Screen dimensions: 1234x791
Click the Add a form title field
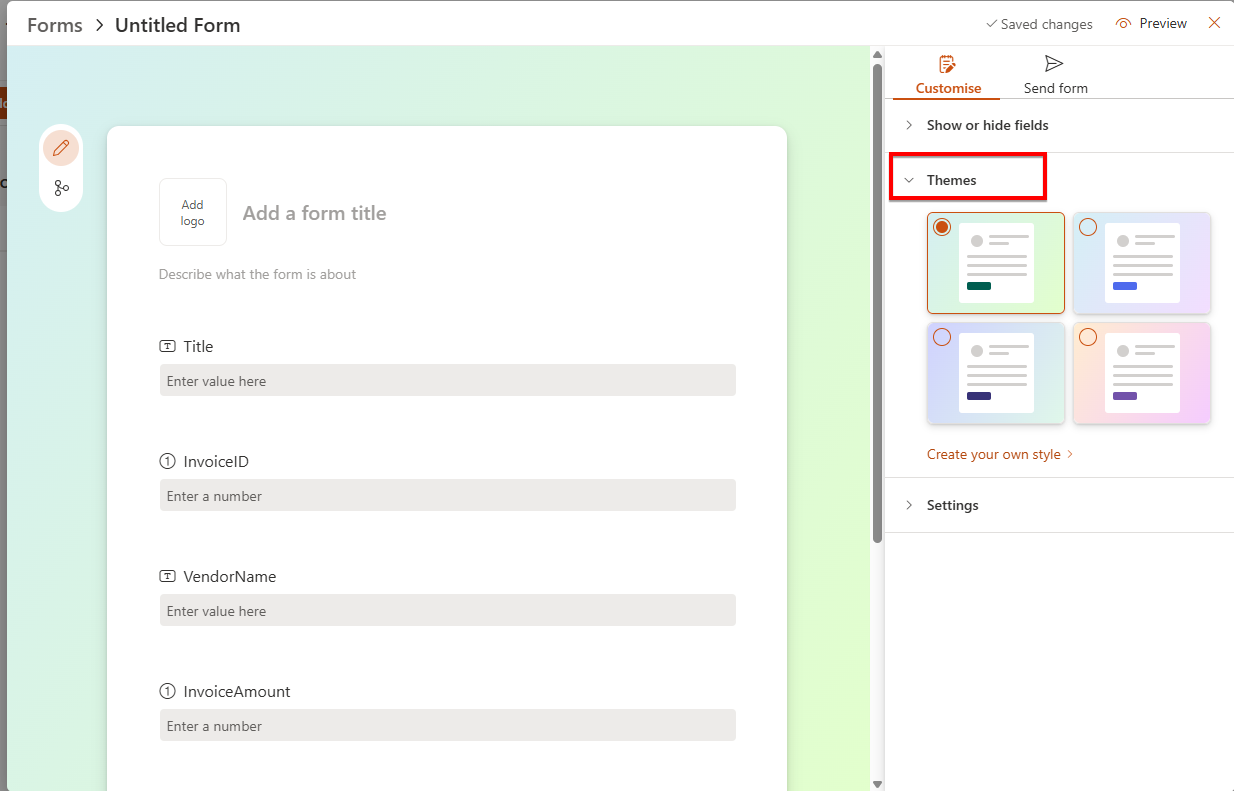click(x=314, y=213)
